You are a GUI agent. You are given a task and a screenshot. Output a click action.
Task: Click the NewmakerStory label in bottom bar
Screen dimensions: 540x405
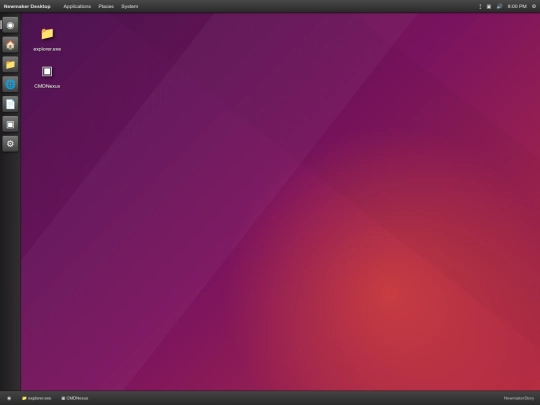point(519,398)
